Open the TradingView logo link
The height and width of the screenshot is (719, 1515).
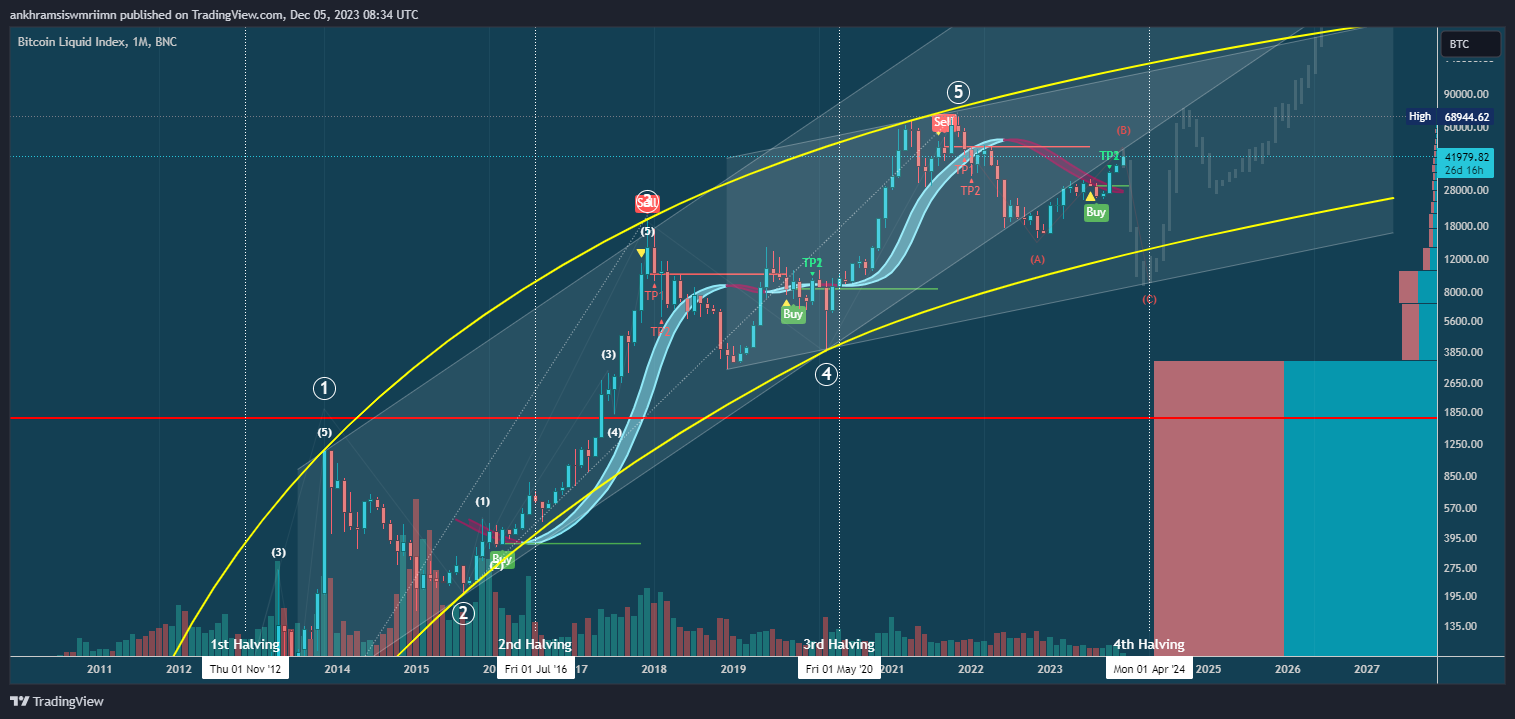pos(56,702)
